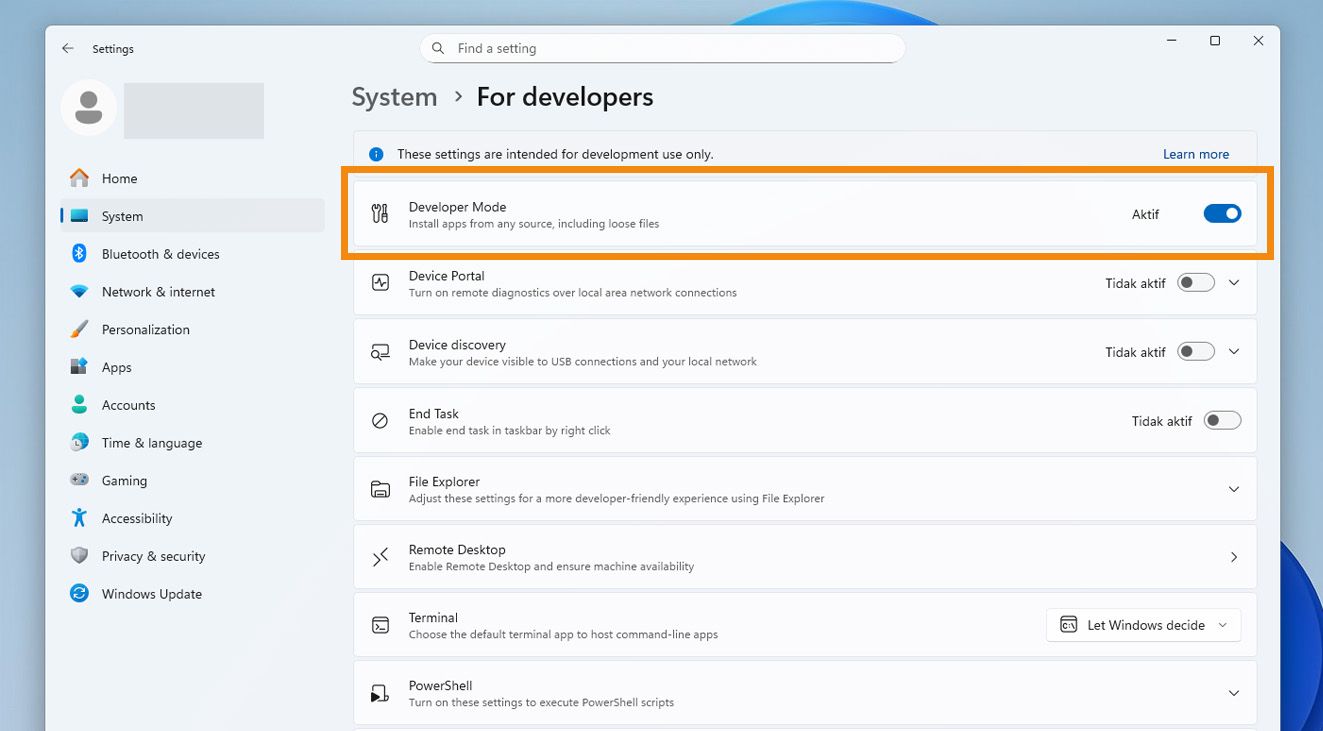Turn on the End Task toggle

coord(1222,421)
